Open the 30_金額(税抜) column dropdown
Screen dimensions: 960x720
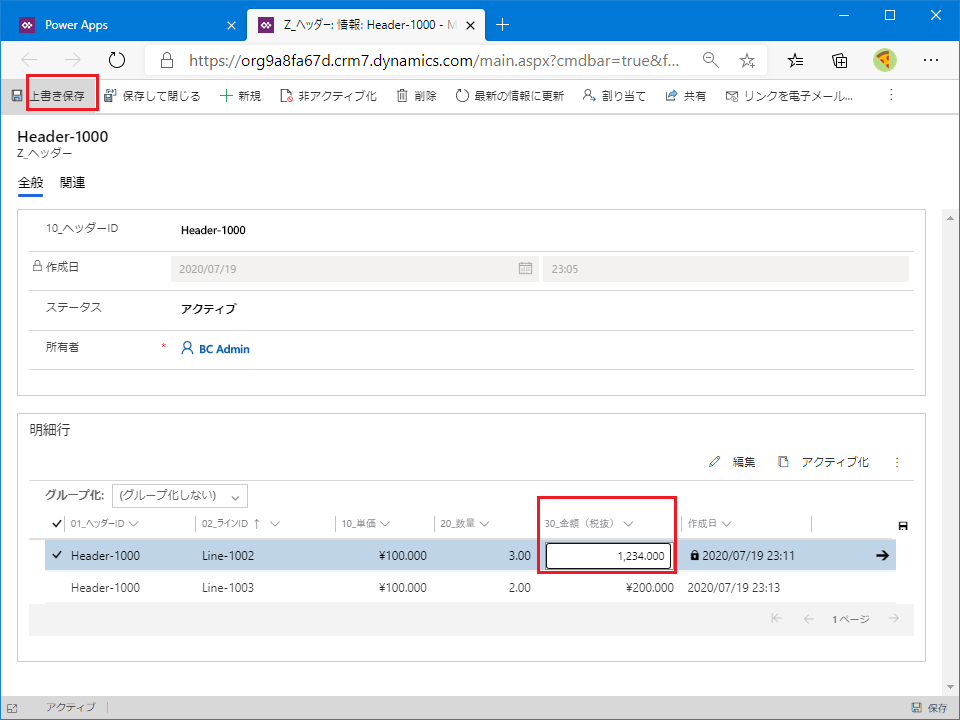click(x=628, y=523)
